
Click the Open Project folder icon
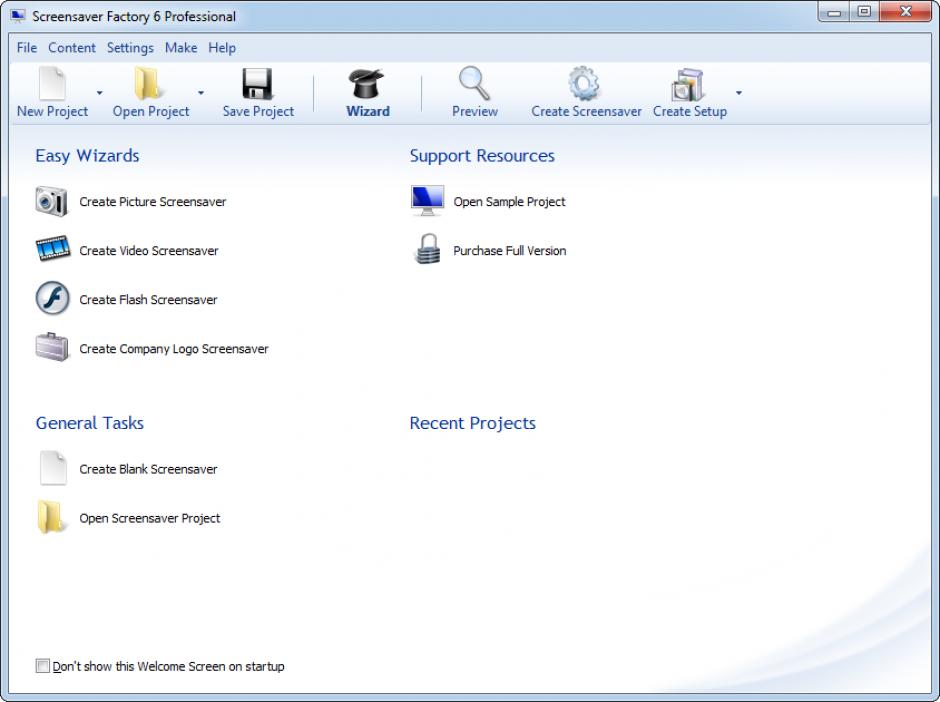point(147,83)
